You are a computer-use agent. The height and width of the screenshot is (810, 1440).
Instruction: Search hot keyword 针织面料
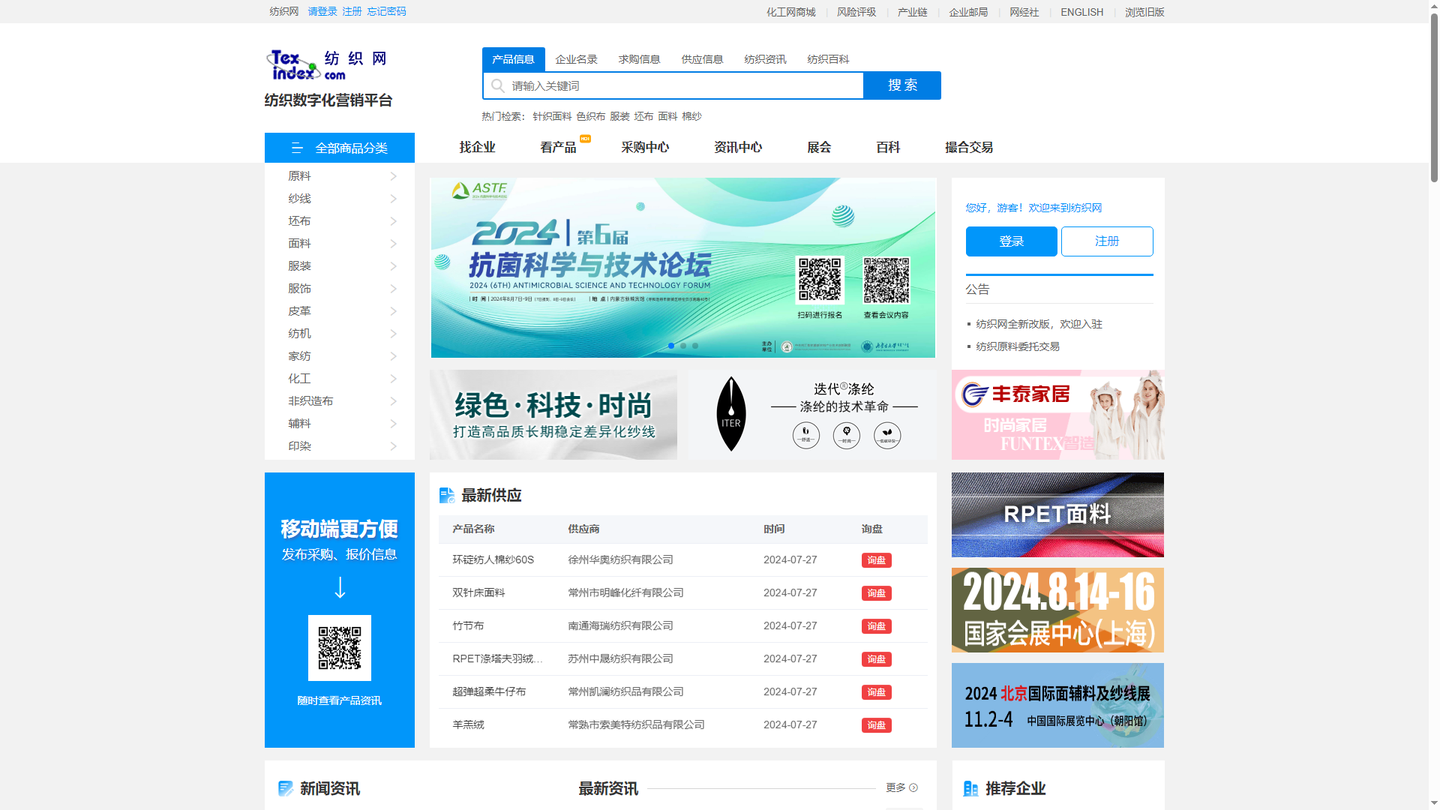click(x=552, y=116)
